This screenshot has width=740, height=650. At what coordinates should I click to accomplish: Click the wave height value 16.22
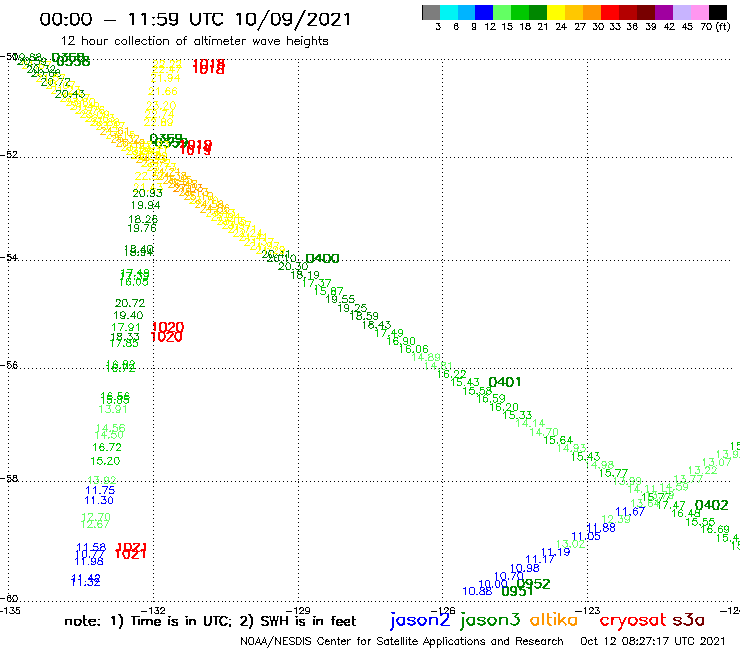pyautogui.click(x=452, y=374)
